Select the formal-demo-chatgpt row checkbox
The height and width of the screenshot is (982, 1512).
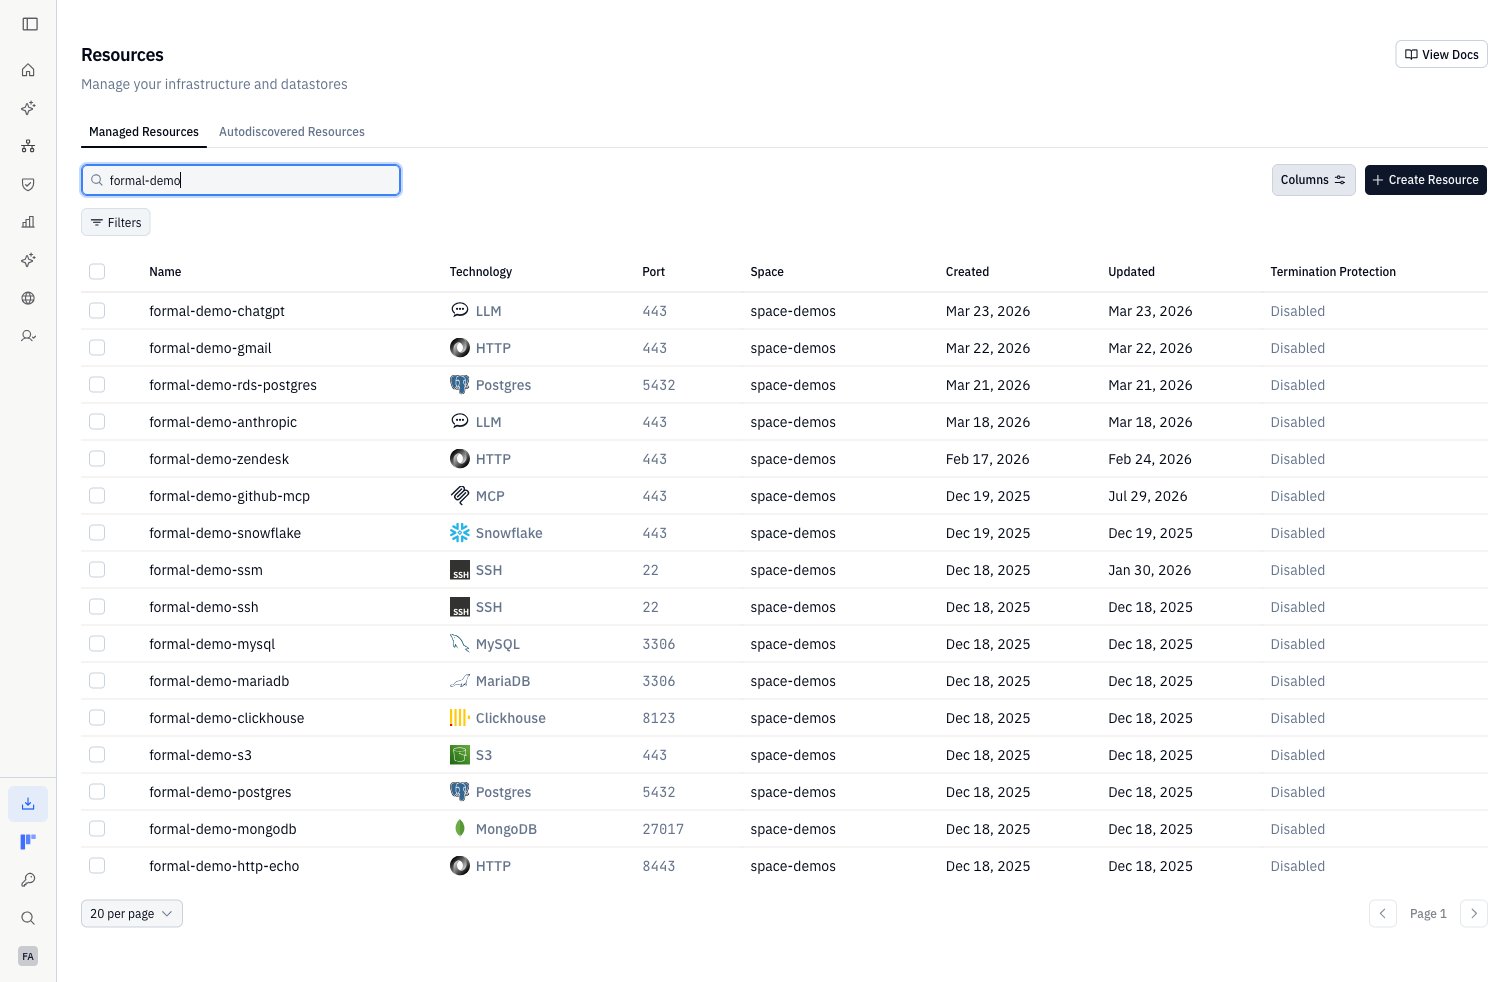pyautogui.click(x=97, y=311)
